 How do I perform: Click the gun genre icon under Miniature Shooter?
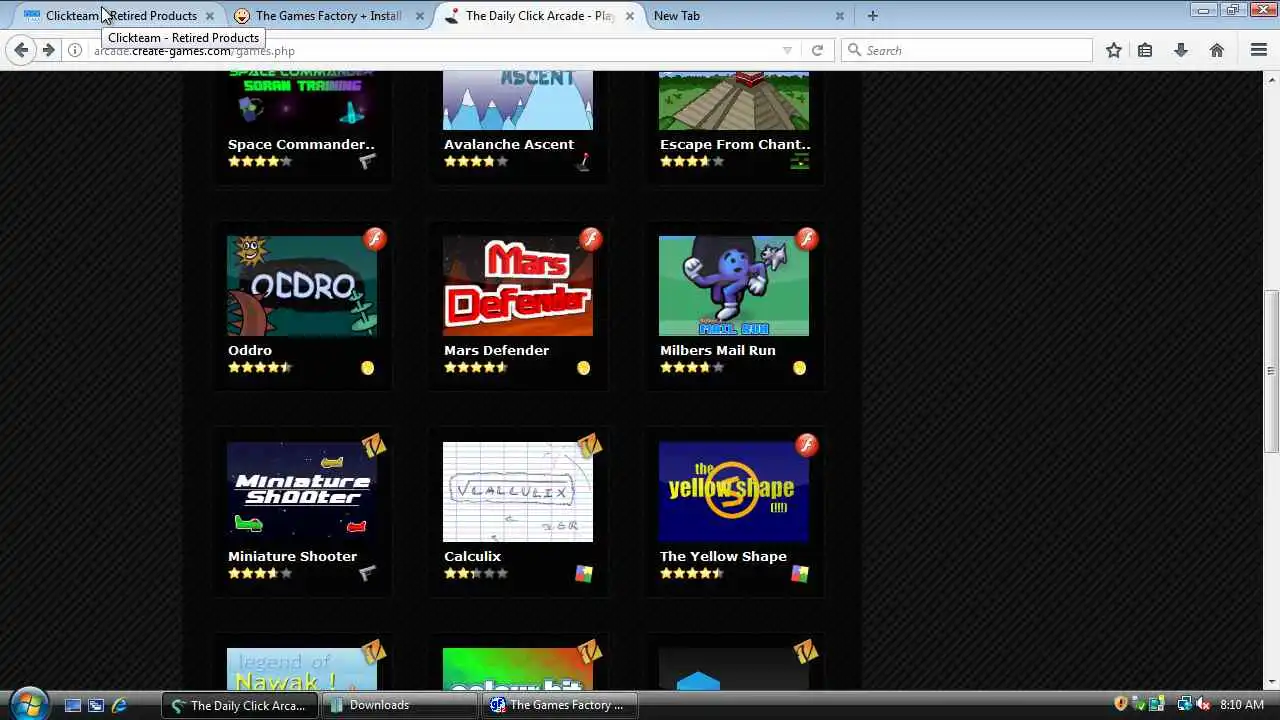click(x=367, y=573)
